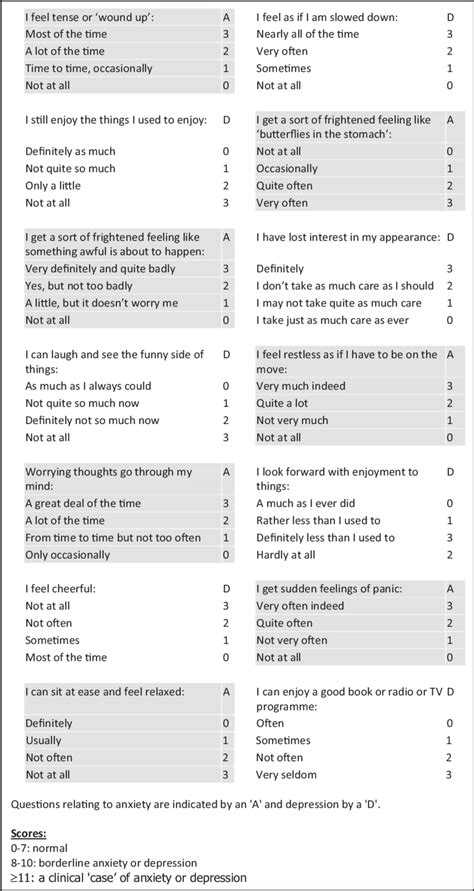Screen dimensions: 474x891
Task: Click the underlined 'Scores:' heading
Action: click(x=28, y=834)
